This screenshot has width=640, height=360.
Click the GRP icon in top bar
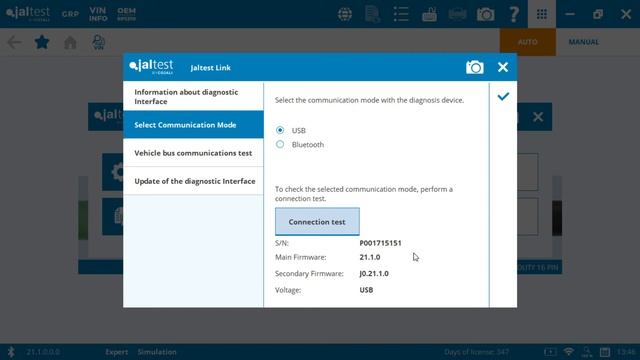coord(70,14)
